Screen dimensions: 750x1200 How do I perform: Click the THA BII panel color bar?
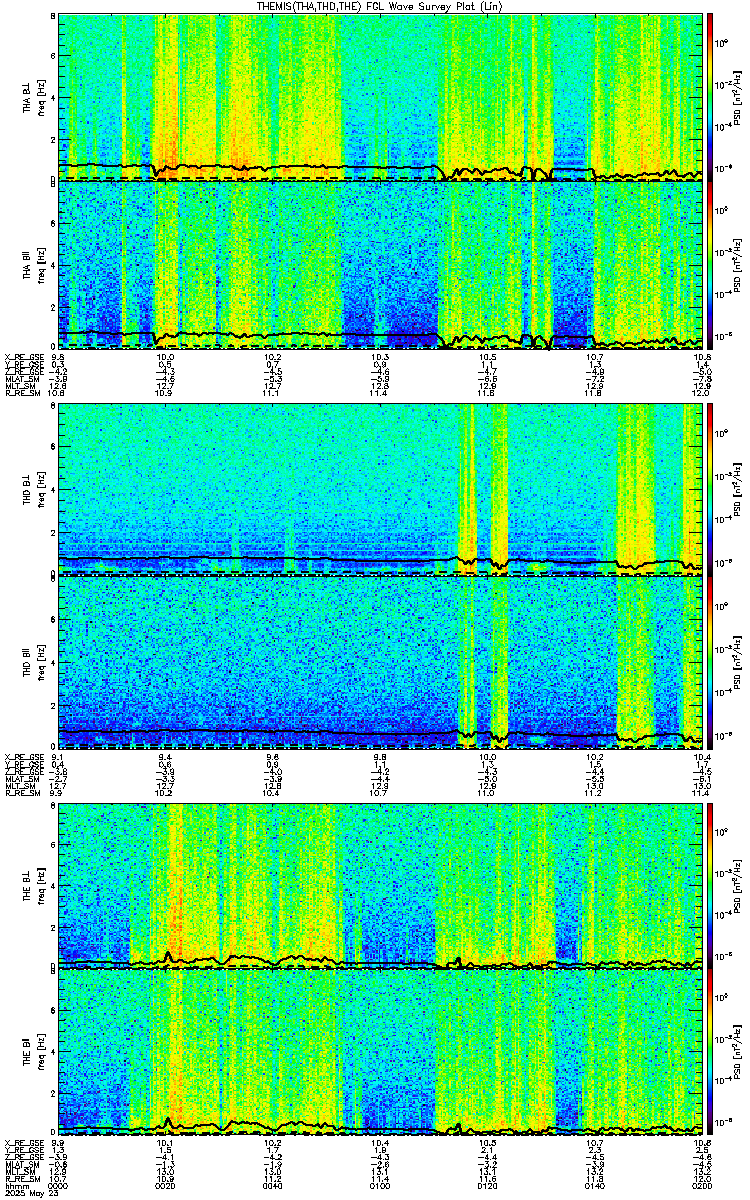[711, 264]
